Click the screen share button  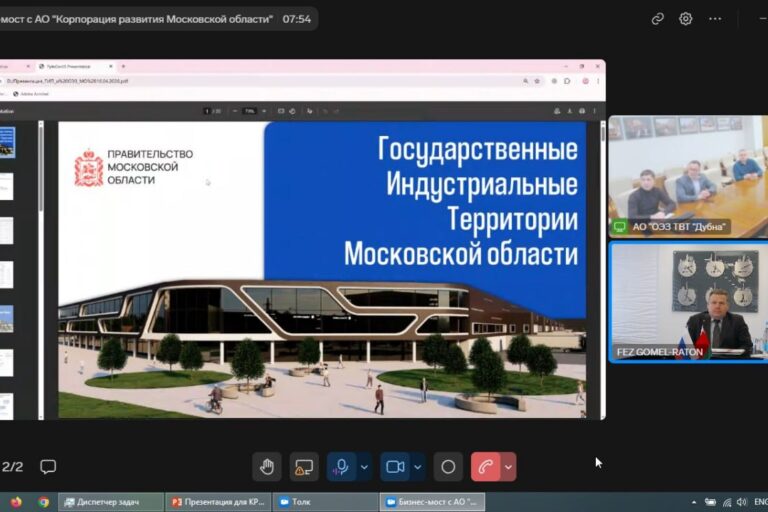(x=303, y=467)
